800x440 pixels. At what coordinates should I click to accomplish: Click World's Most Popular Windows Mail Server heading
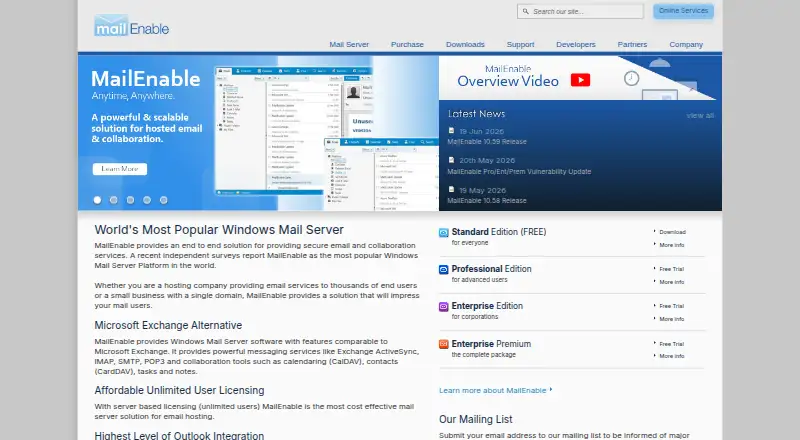coord(219,230)
